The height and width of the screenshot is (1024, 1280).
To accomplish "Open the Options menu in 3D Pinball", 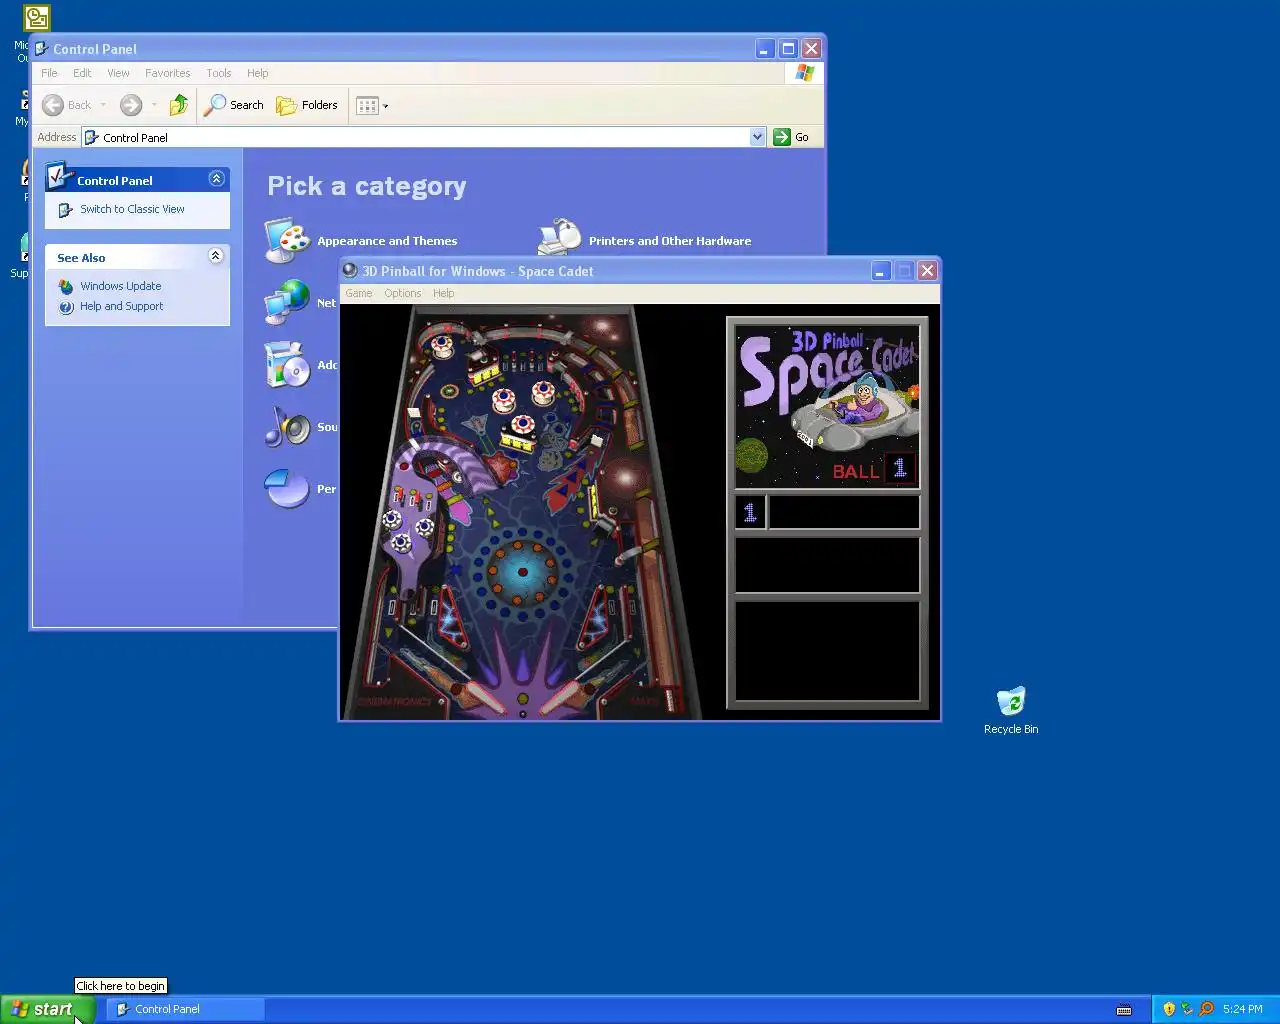I will (x=403, y=293).
